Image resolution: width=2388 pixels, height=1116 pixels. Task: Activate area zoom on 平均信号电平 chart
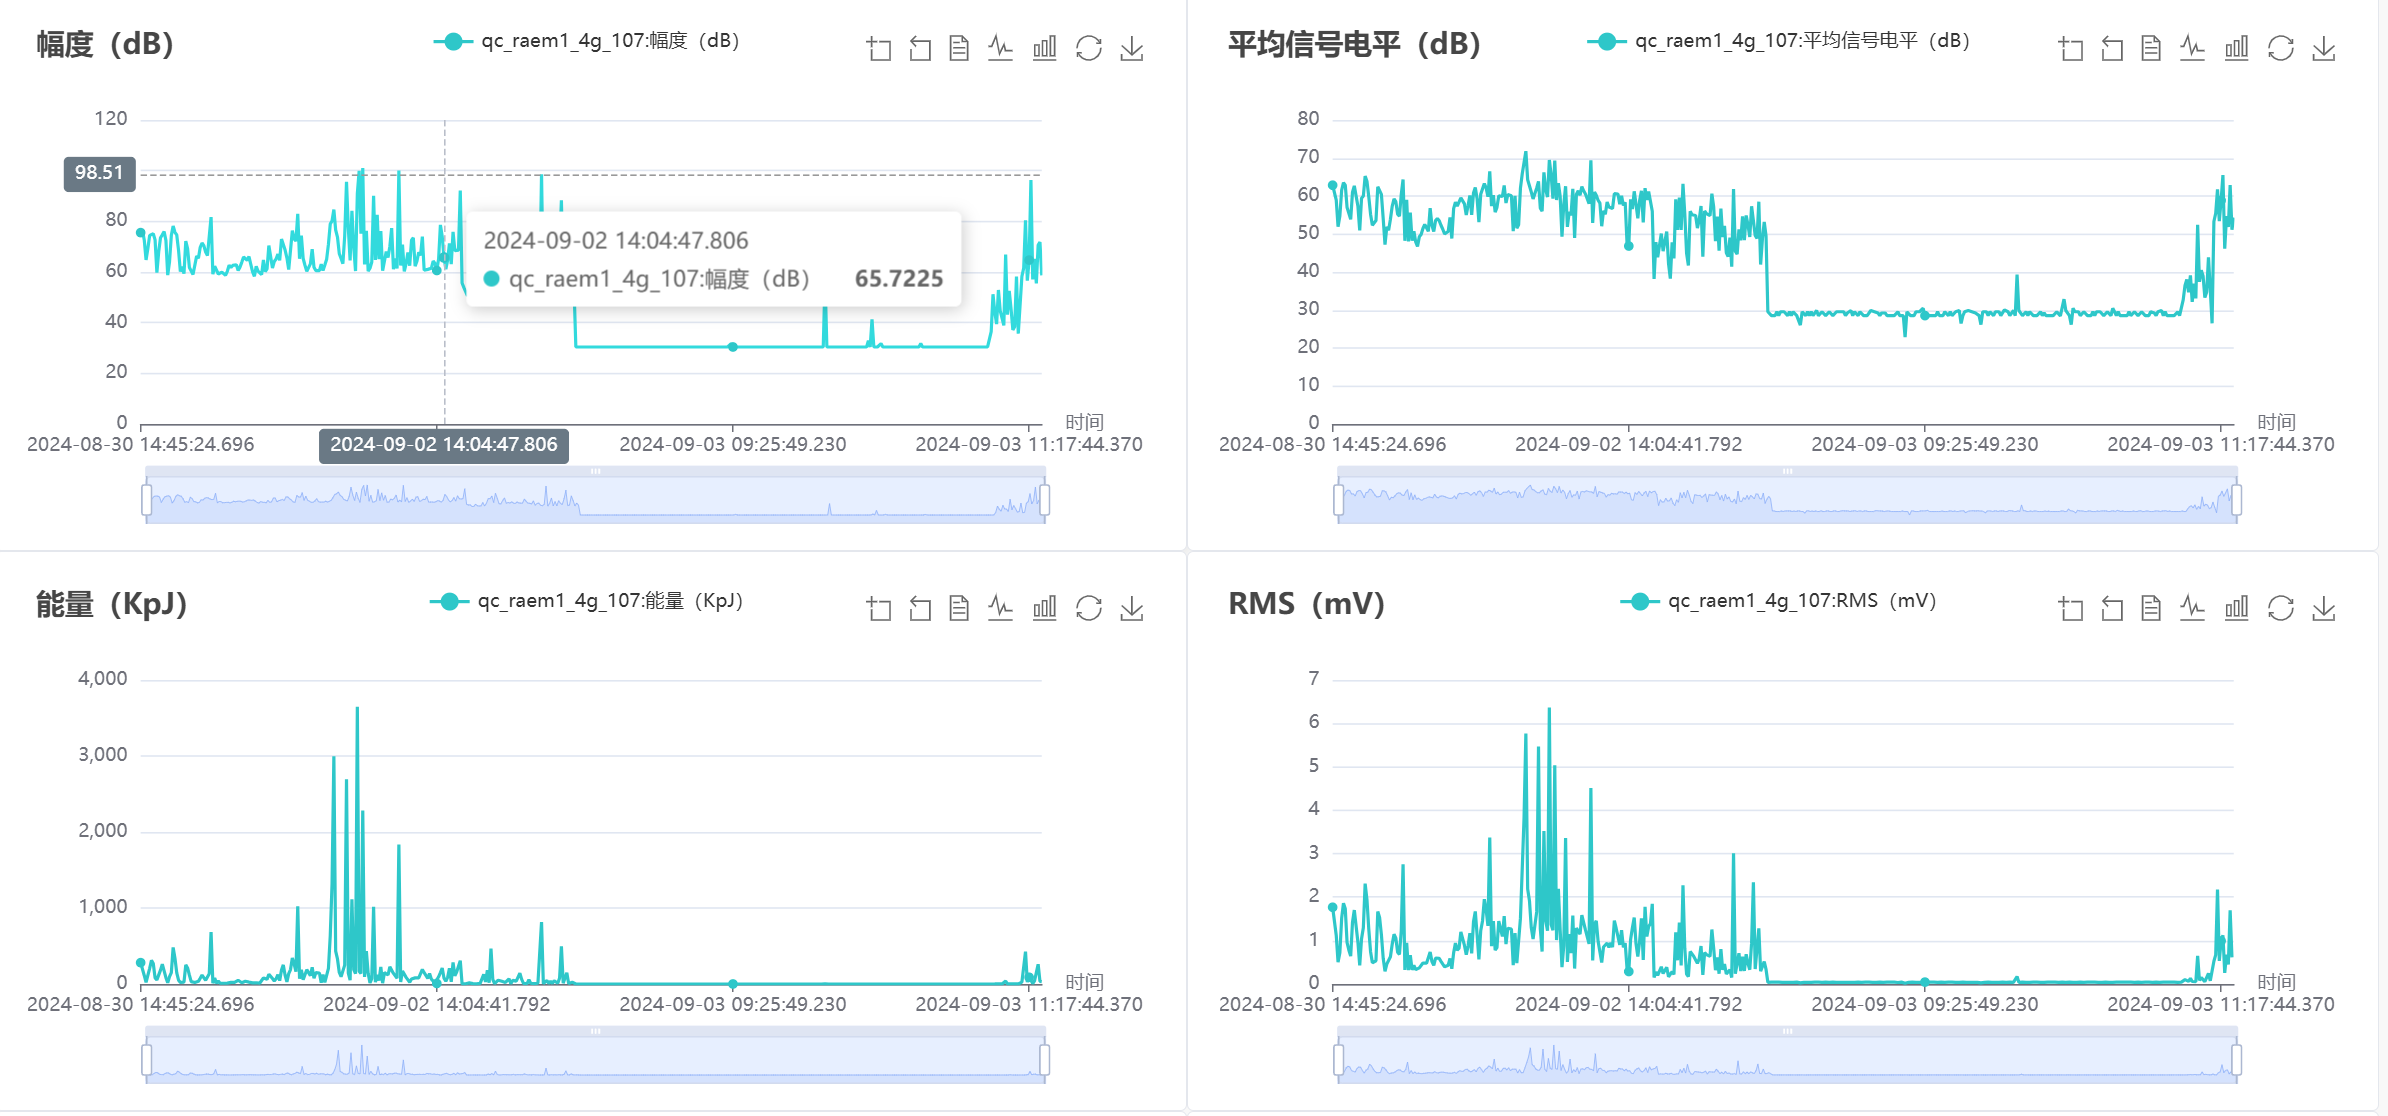(2068, 46)
